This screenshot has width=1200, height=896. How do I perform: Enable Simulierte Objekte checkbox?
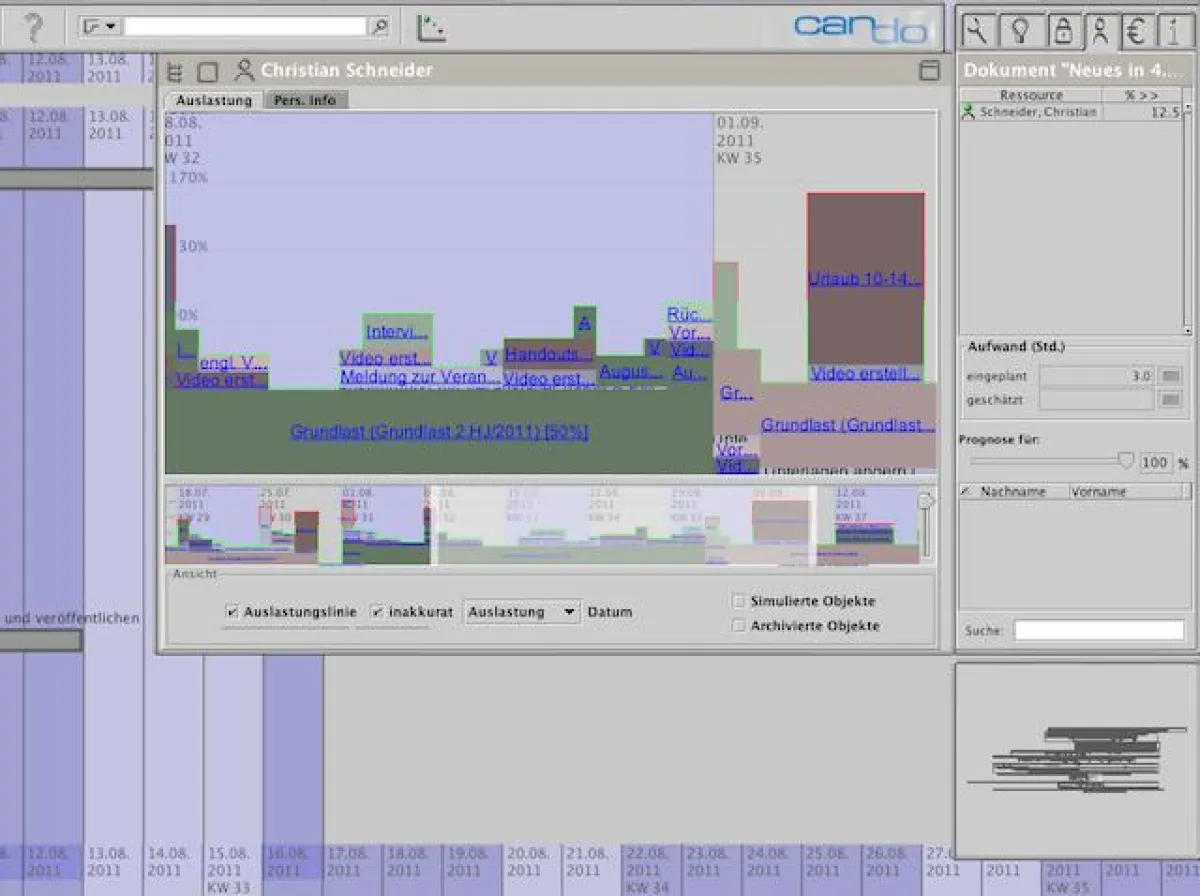pos(739,601)
